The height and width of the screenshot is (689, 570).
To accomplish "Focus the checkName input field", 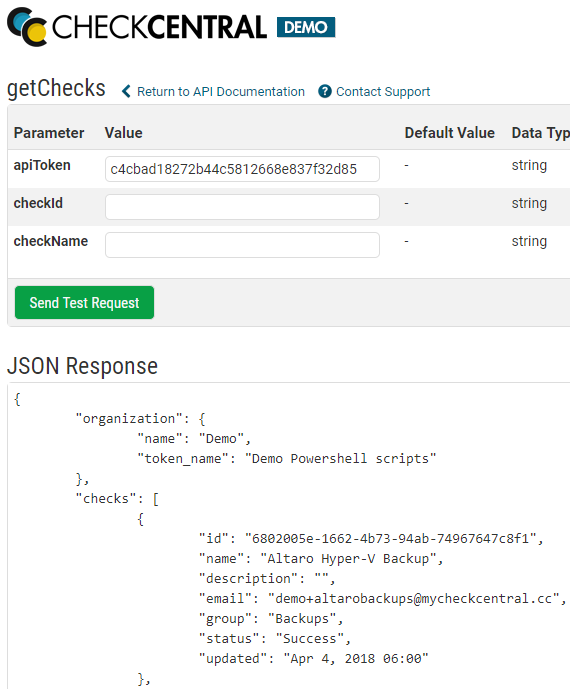I will pos(242,245).
